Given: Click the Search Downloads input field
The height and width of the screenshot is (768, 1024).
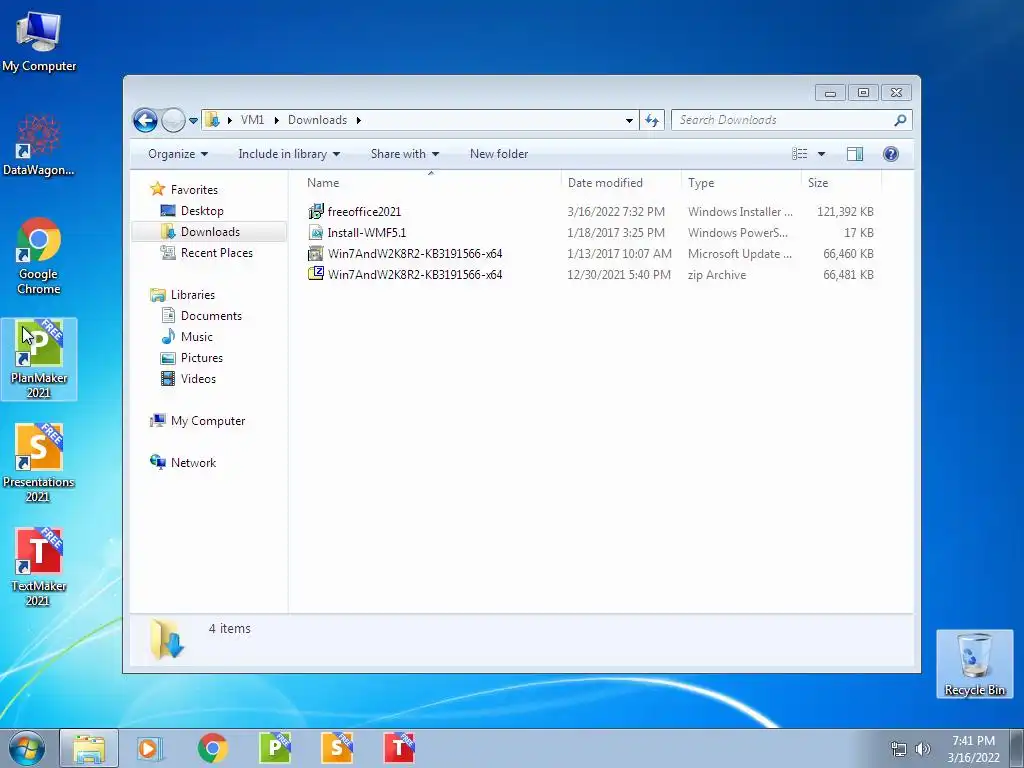Looking at the screenshot, I should pyautogui.click(x=782, y=120).
